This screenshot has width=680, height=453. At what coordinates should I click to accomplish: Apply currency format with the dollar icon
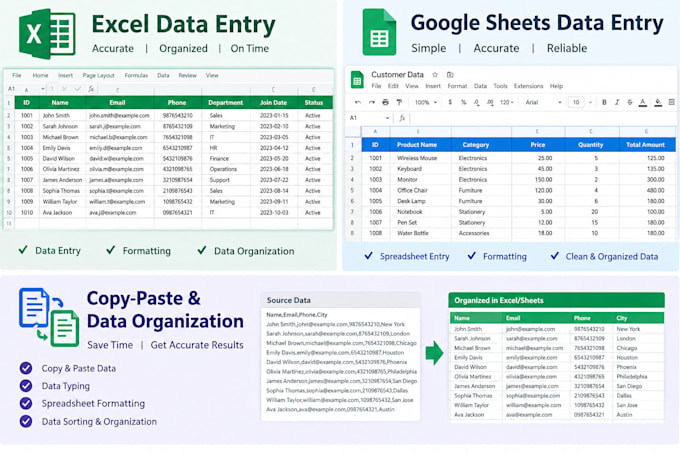click(x=450, y=102)
